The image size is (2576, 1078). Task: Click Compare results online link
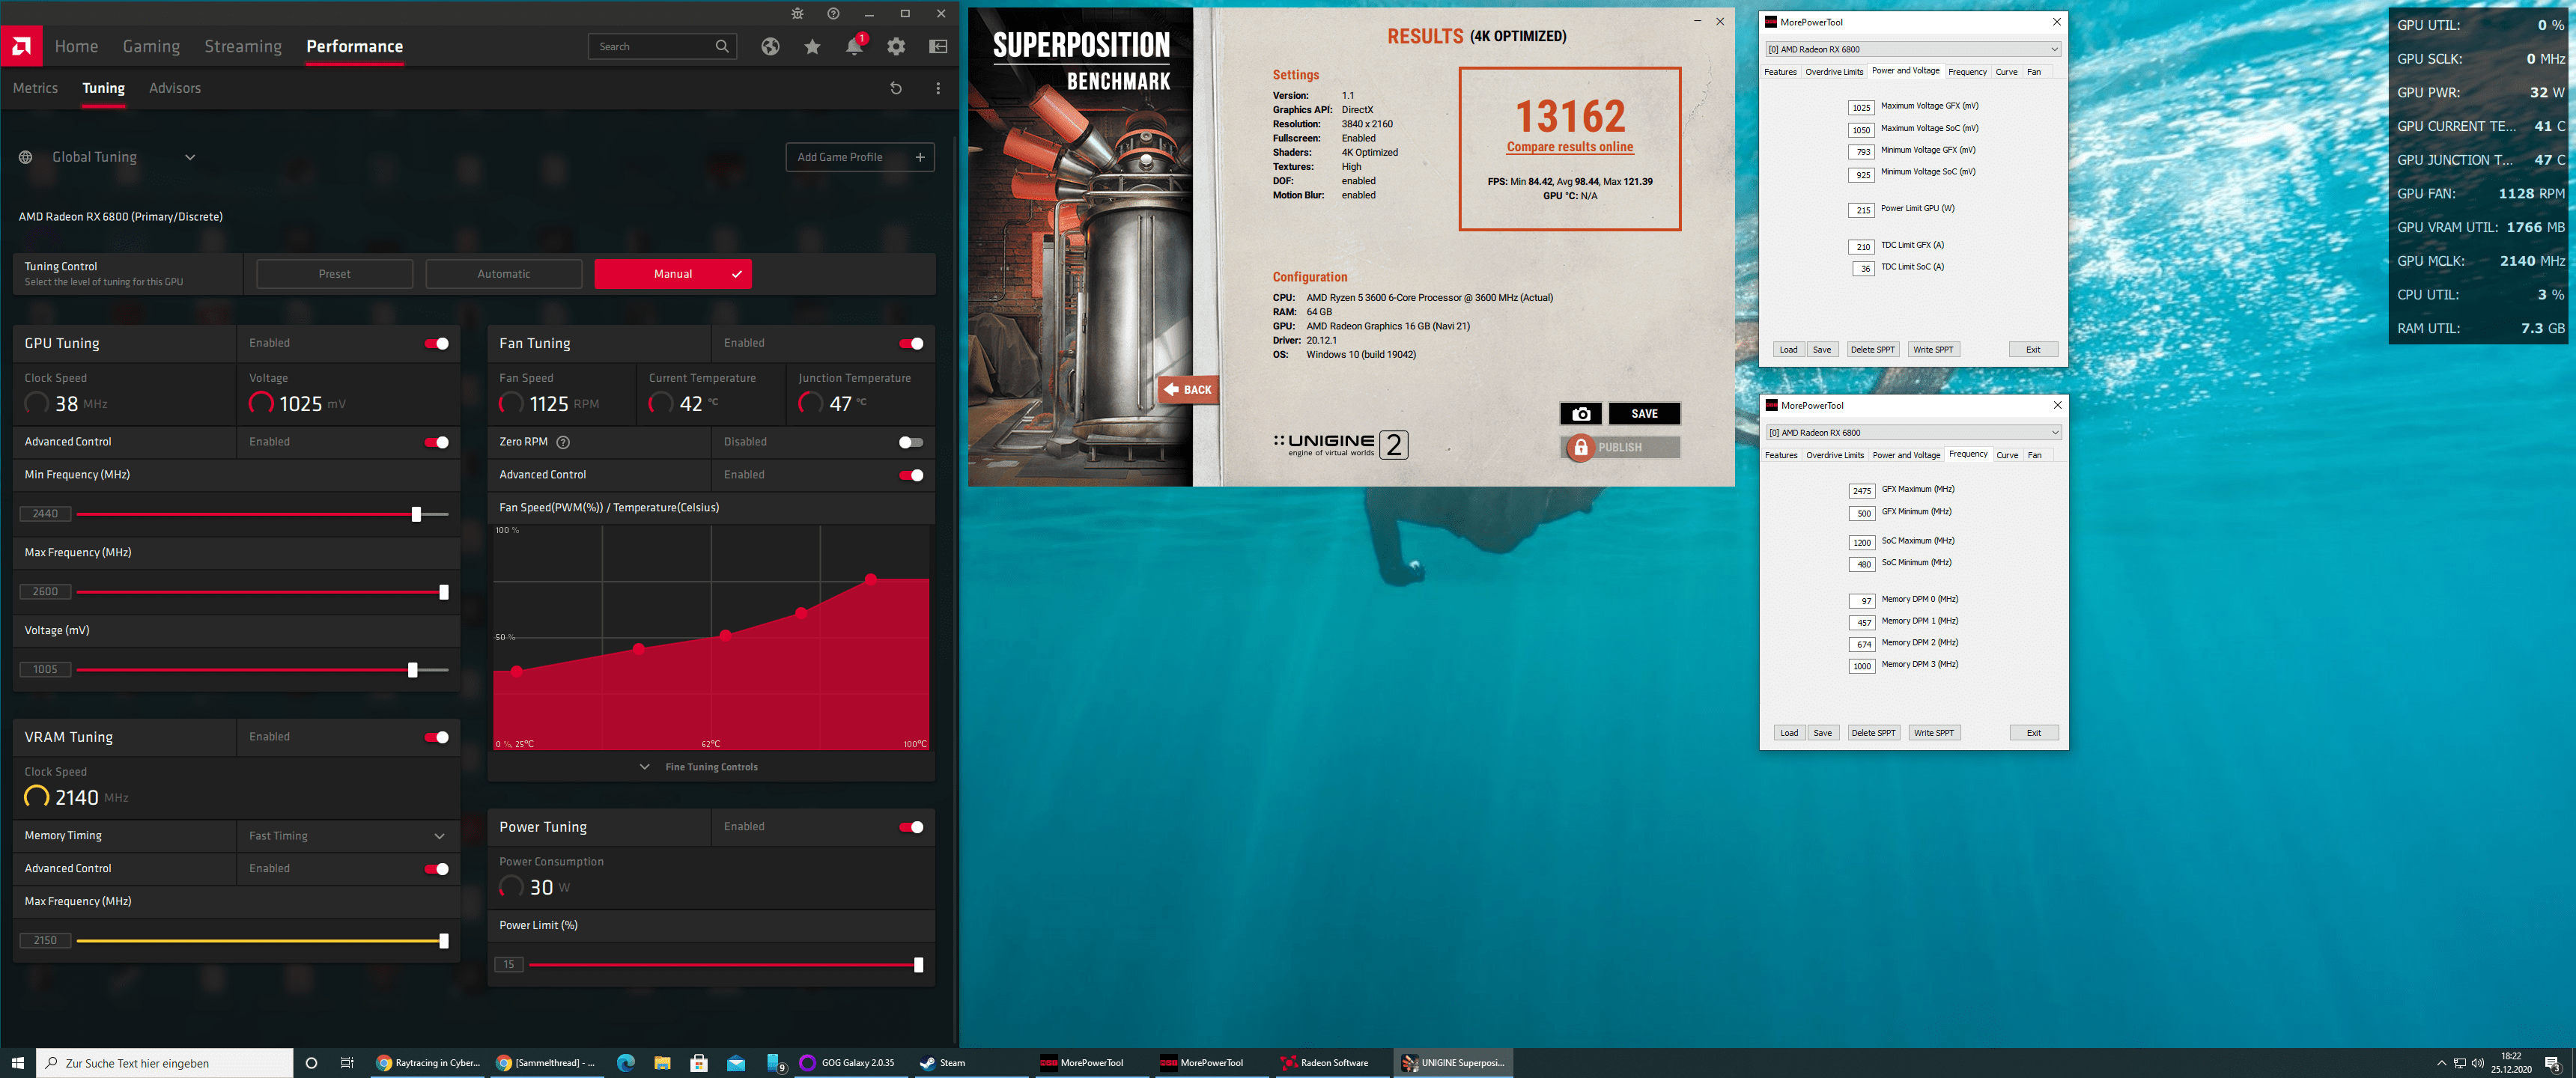click(1570, 147)
